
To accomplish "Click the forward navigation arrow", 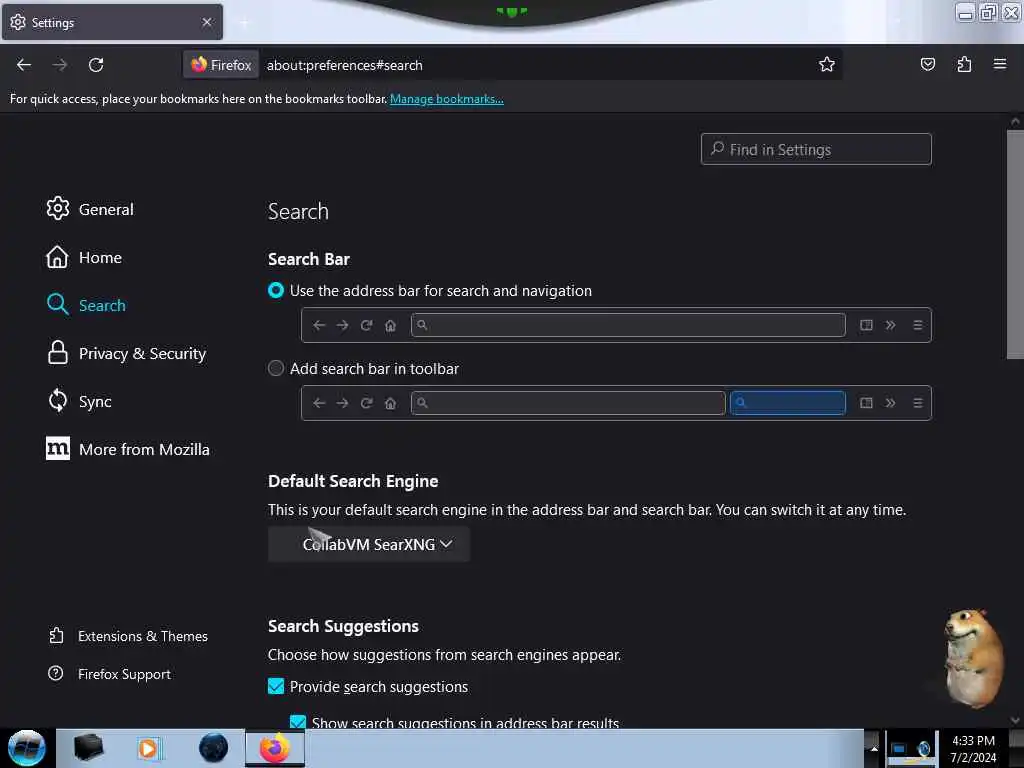I will 59,65.
